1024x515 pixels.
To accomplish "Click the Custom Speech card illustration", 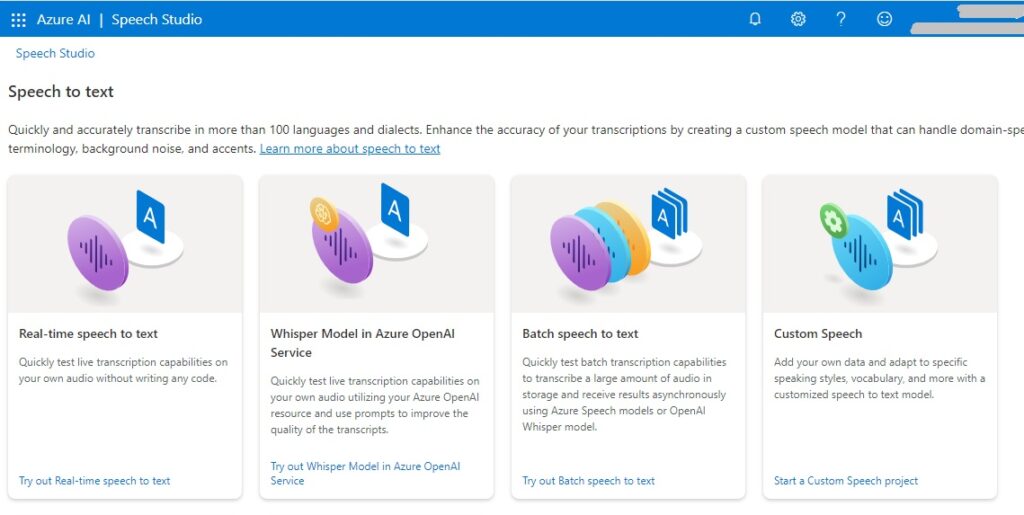I will (x=880, y=244).
